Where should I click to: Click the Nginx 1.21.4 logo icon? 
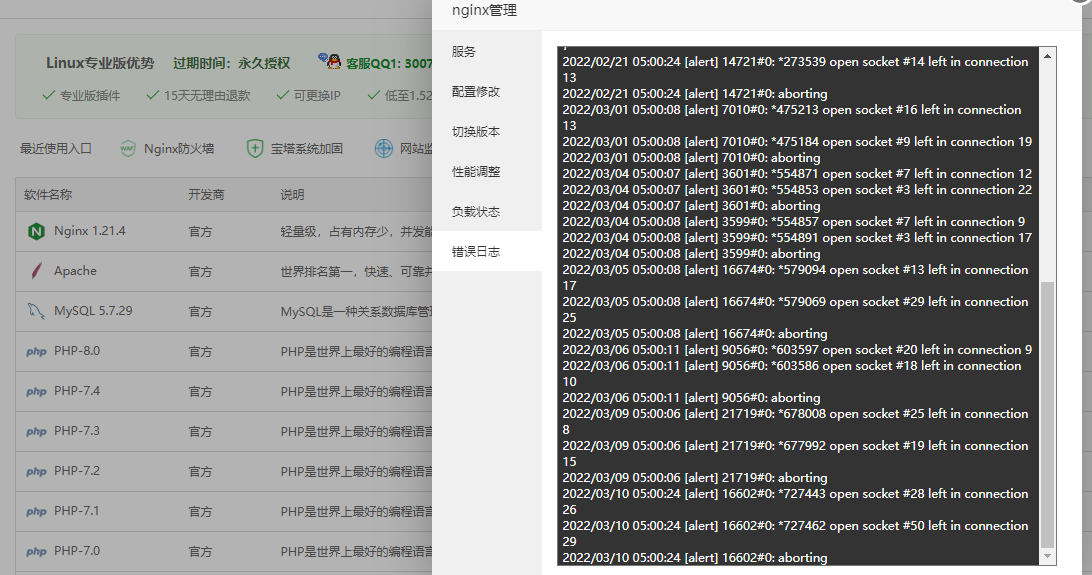tap(37, 231)
